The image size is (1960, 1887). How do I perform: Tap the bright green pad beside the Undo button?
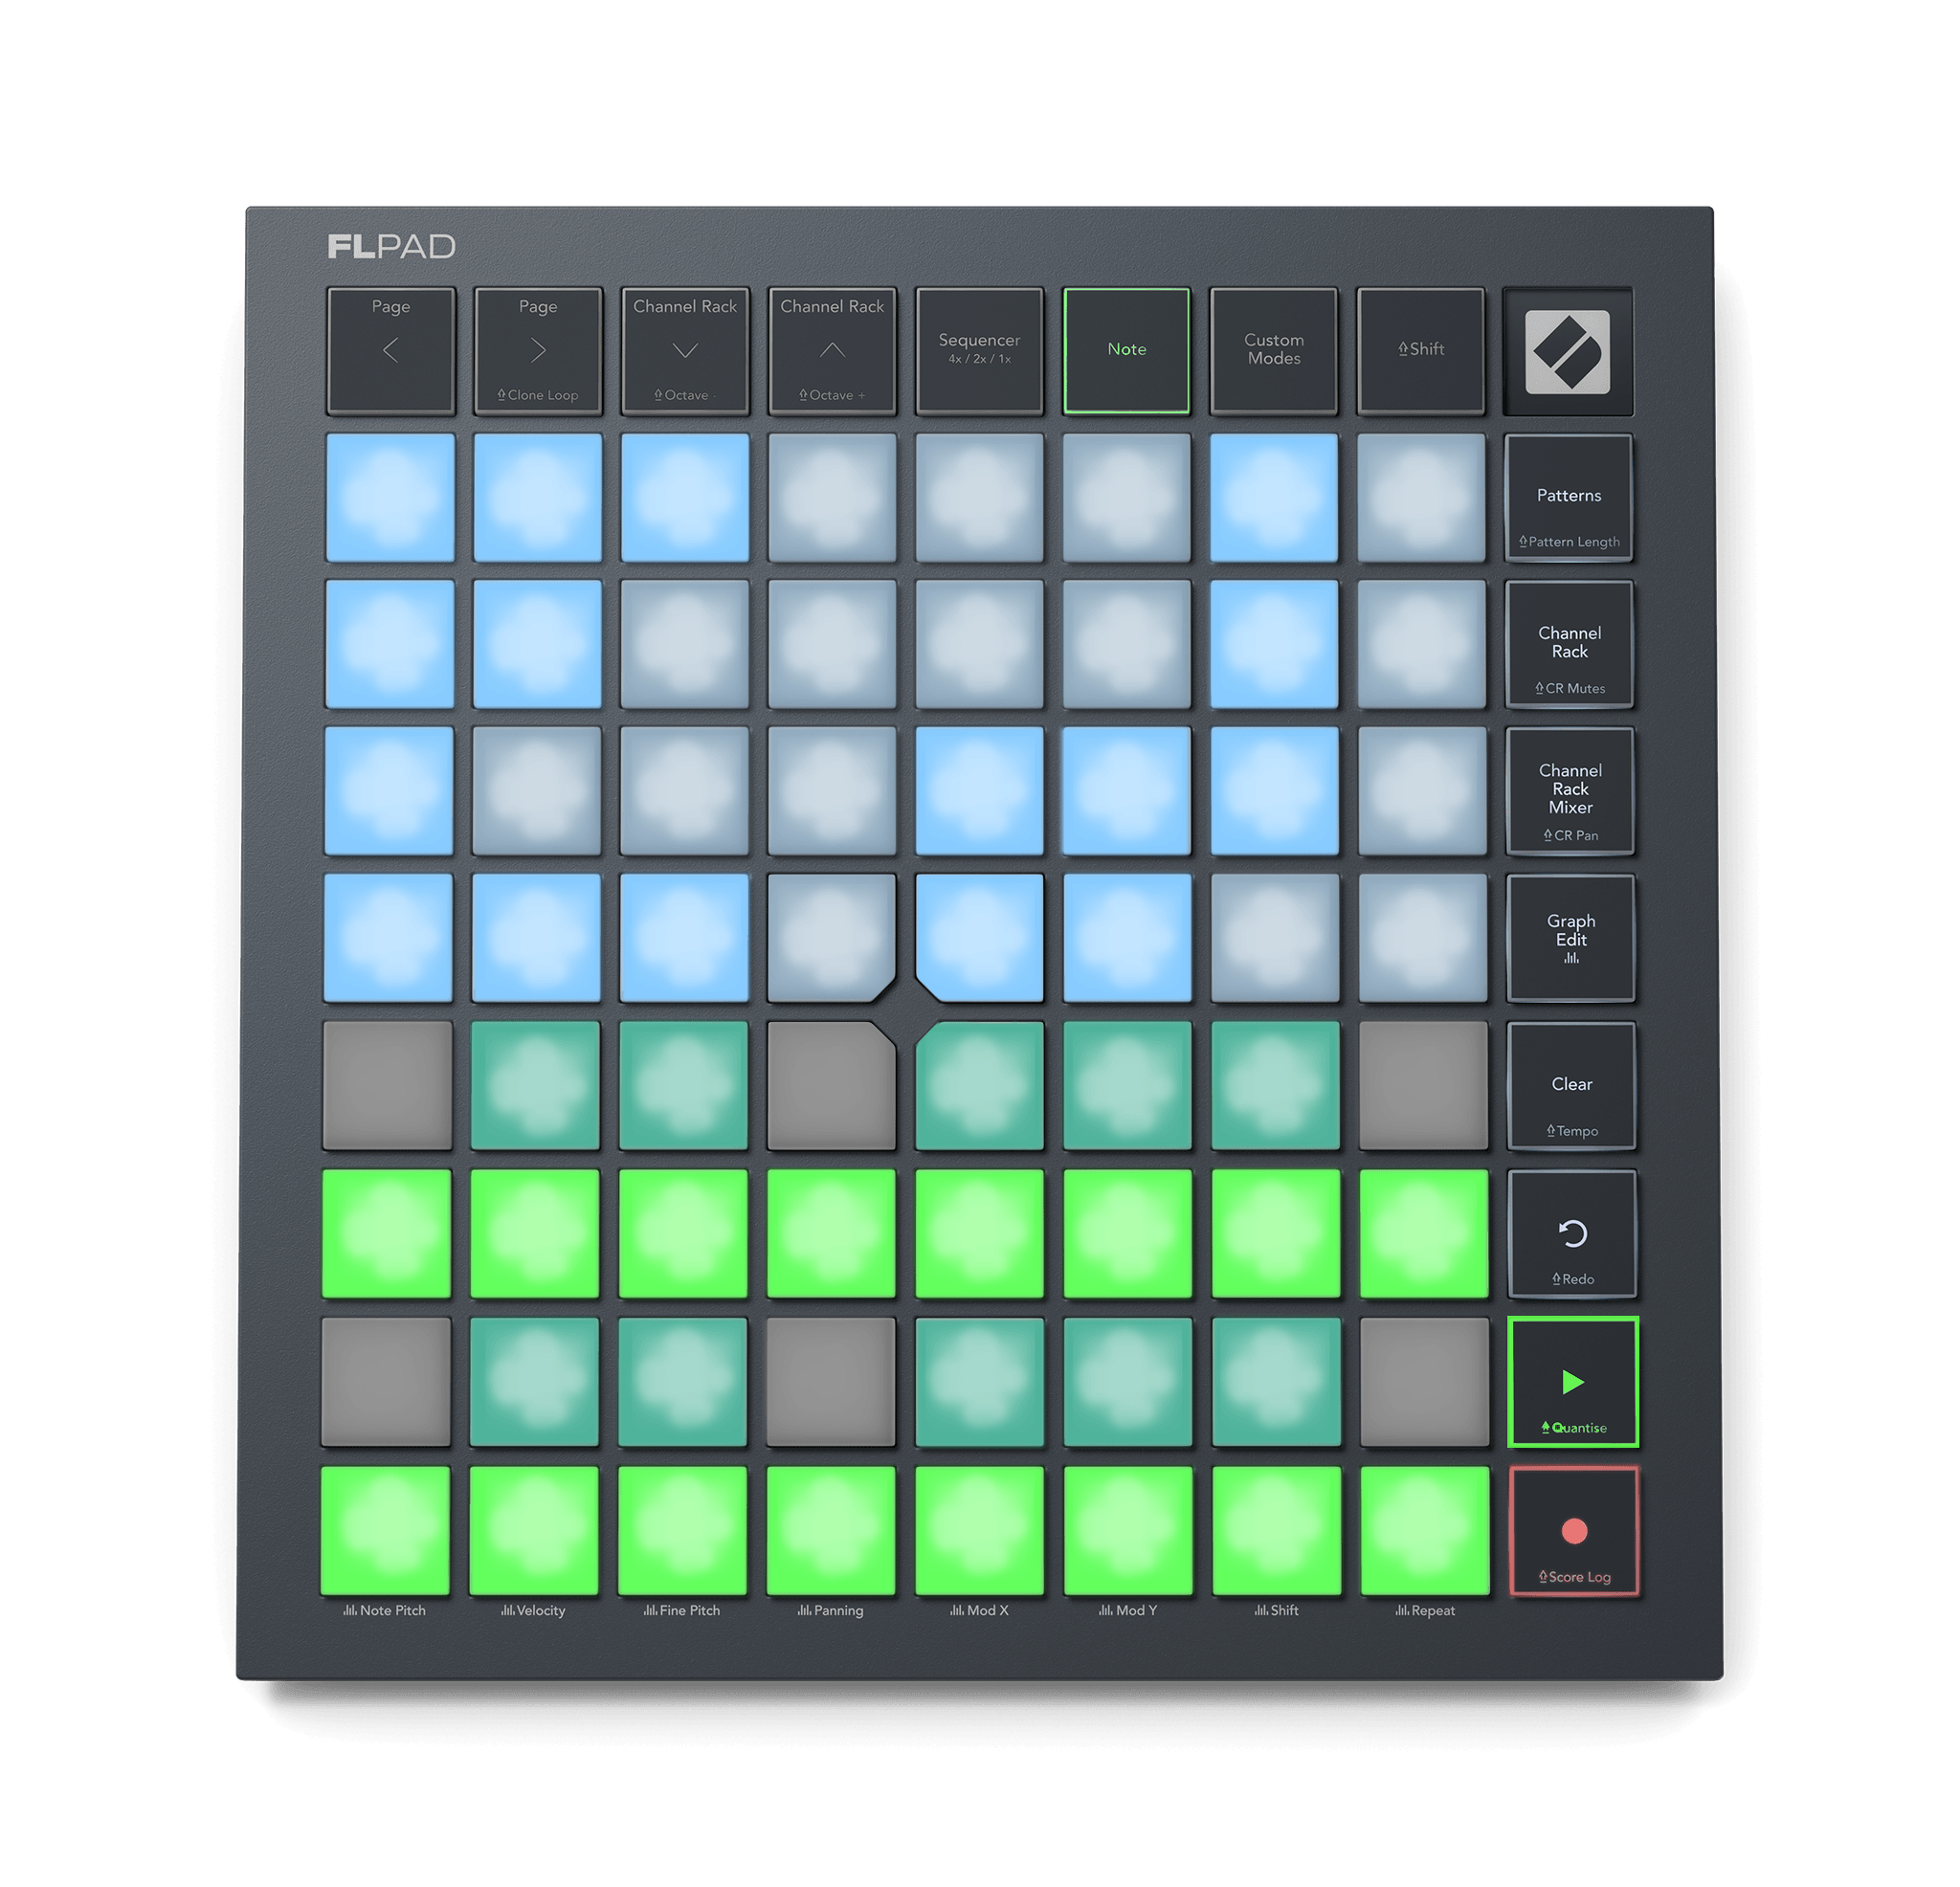[1424, 1234]
